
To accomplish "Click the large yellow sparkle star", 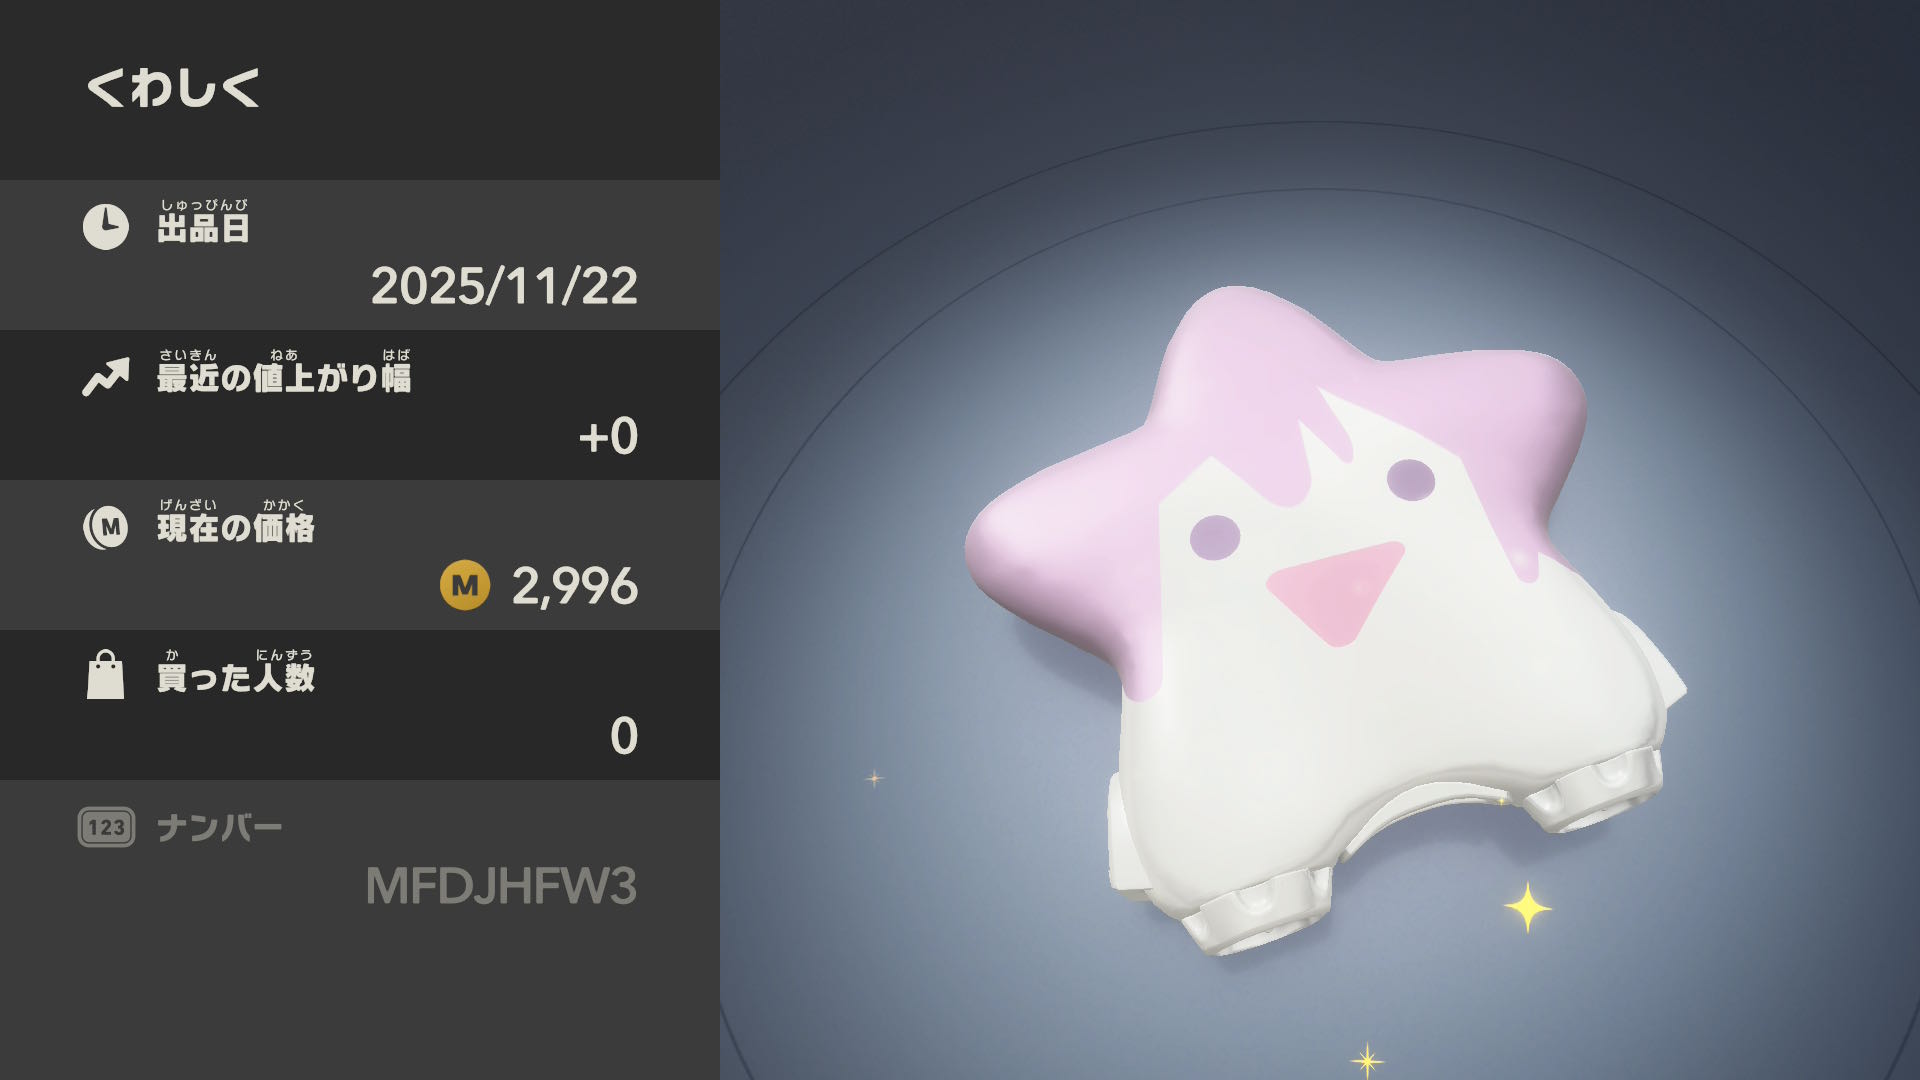I will tap(1528, 907).
